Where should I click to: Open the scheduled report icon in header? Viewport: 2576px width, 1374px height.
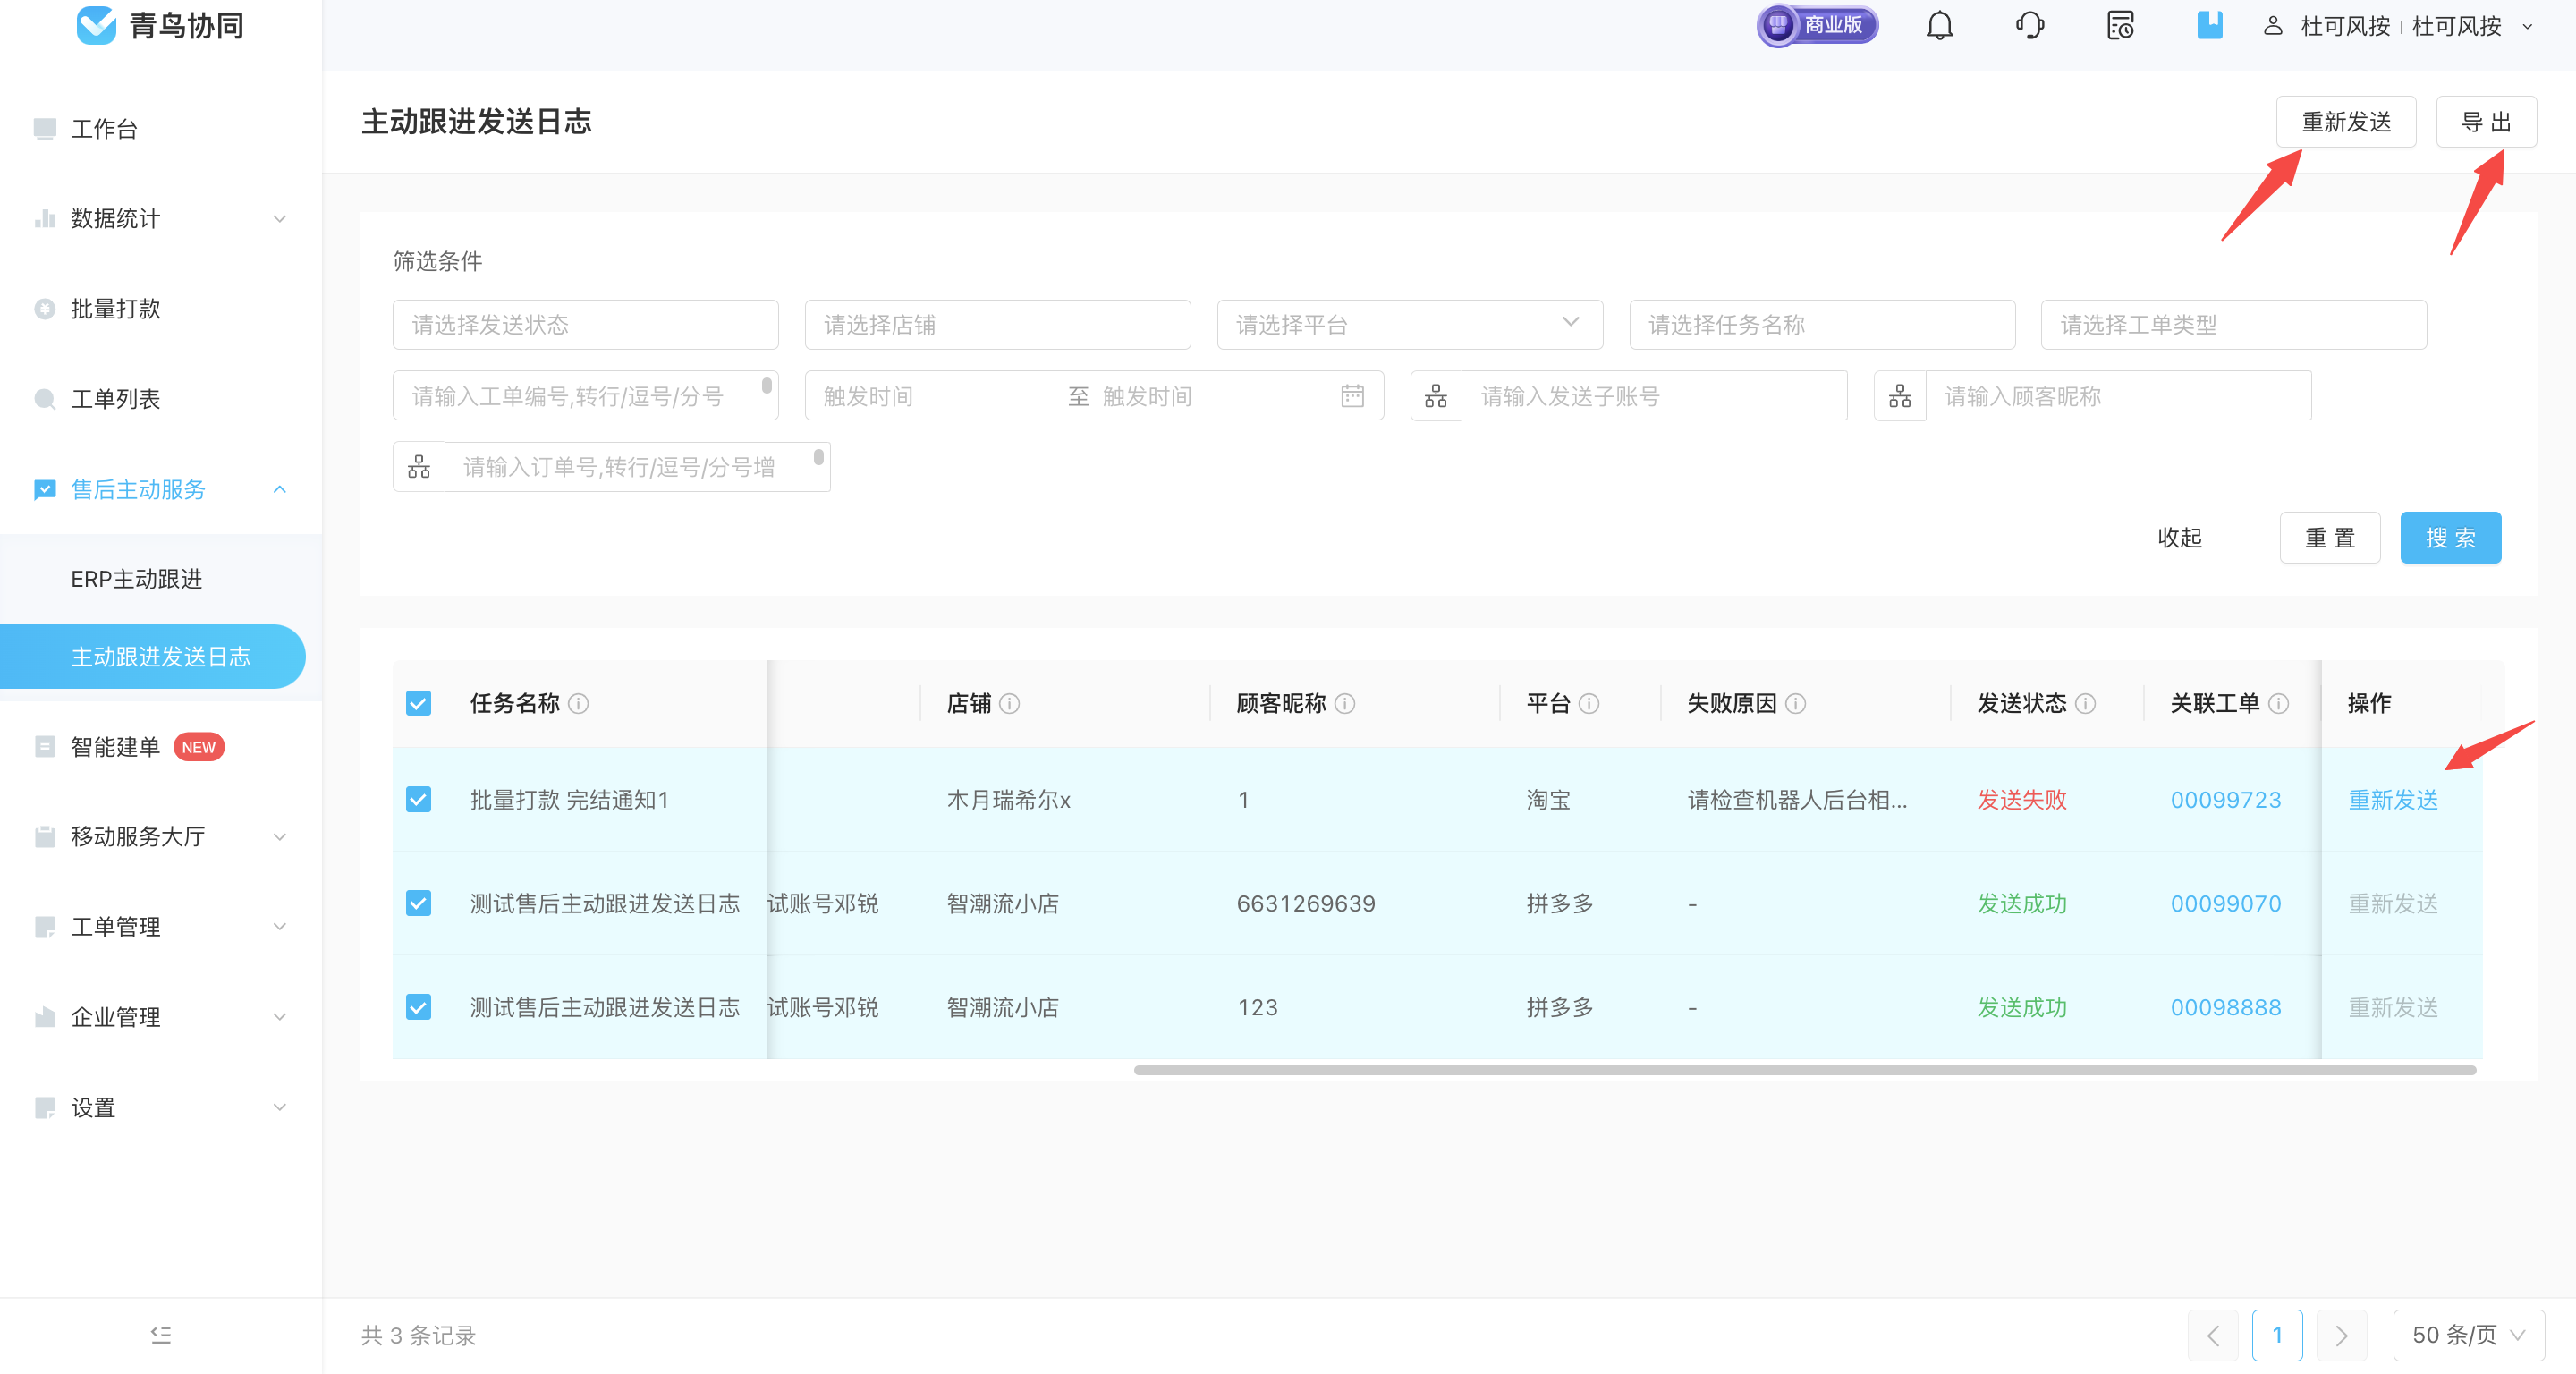[2120, 25]
